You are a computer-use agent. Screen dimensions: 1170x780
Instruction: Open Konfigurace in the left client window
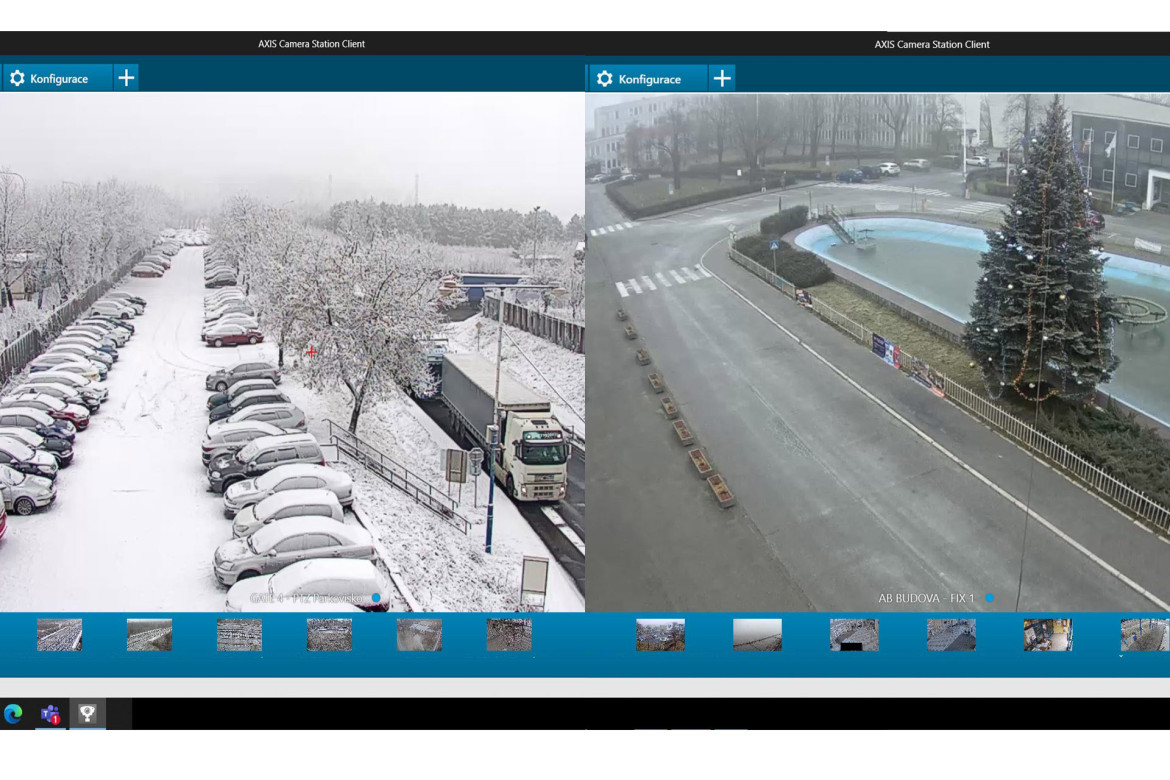[58, 78]
